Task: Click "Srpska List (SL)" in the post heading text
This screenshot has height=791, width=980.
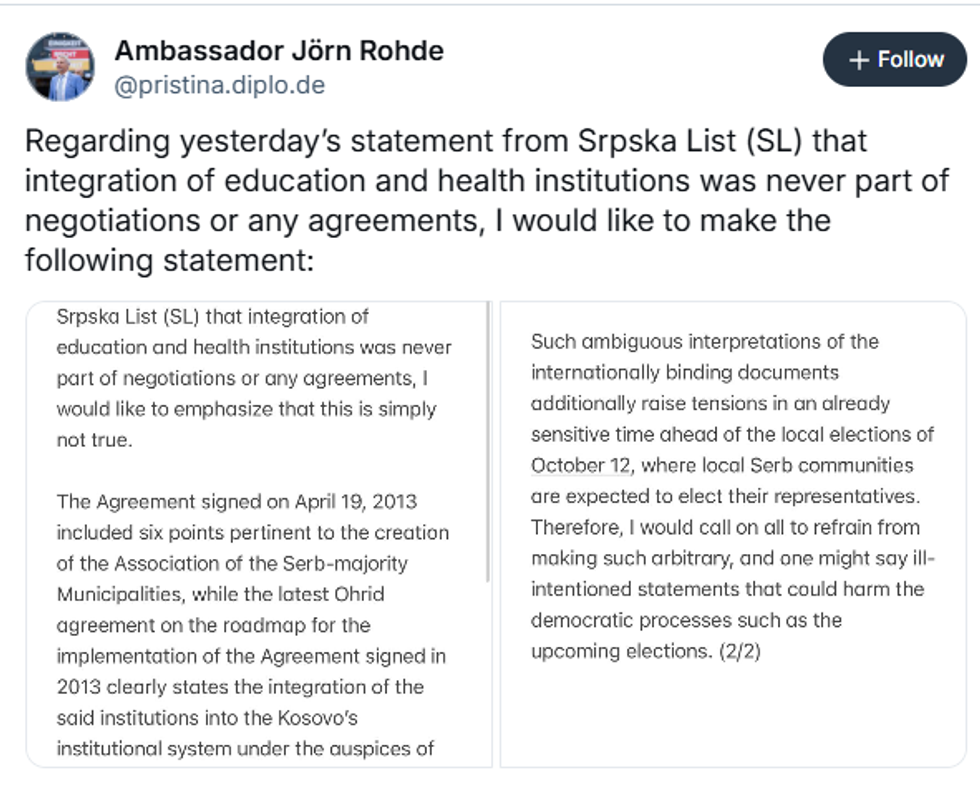Action: pyautogui.click(x=690, y=141)
